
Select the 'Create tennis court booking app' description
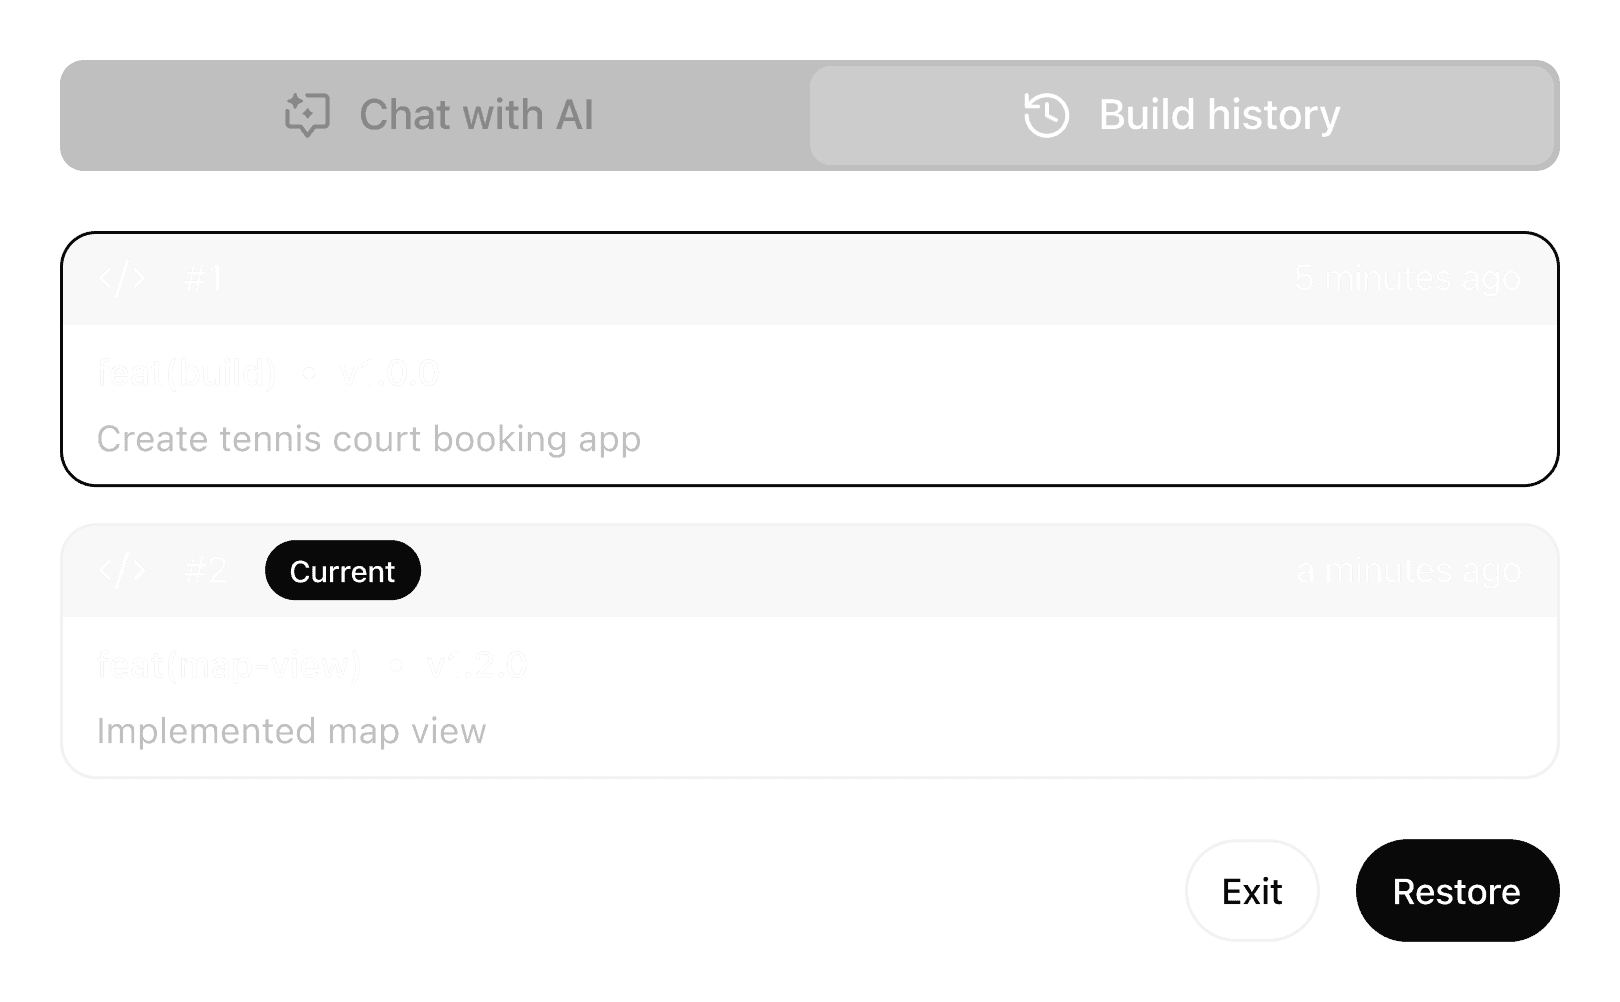pos(369,439)
